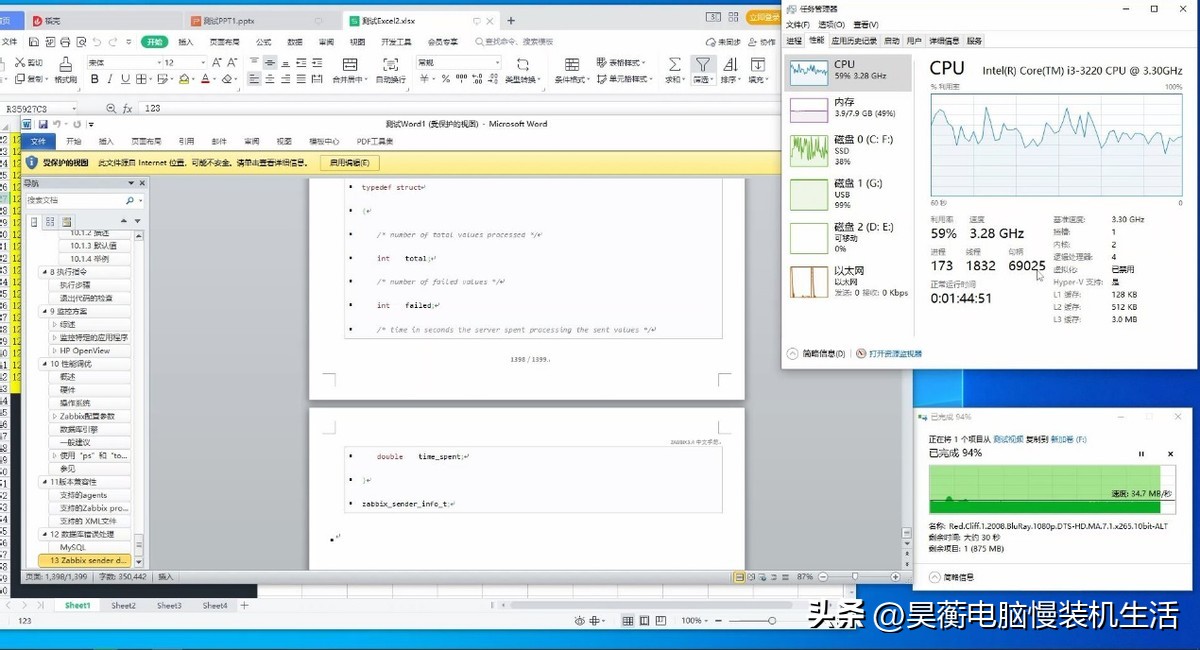Switch to the 进程 tab in Task Manager
The height and width of the screenshot is (650, 1200).
coord(792,40)
